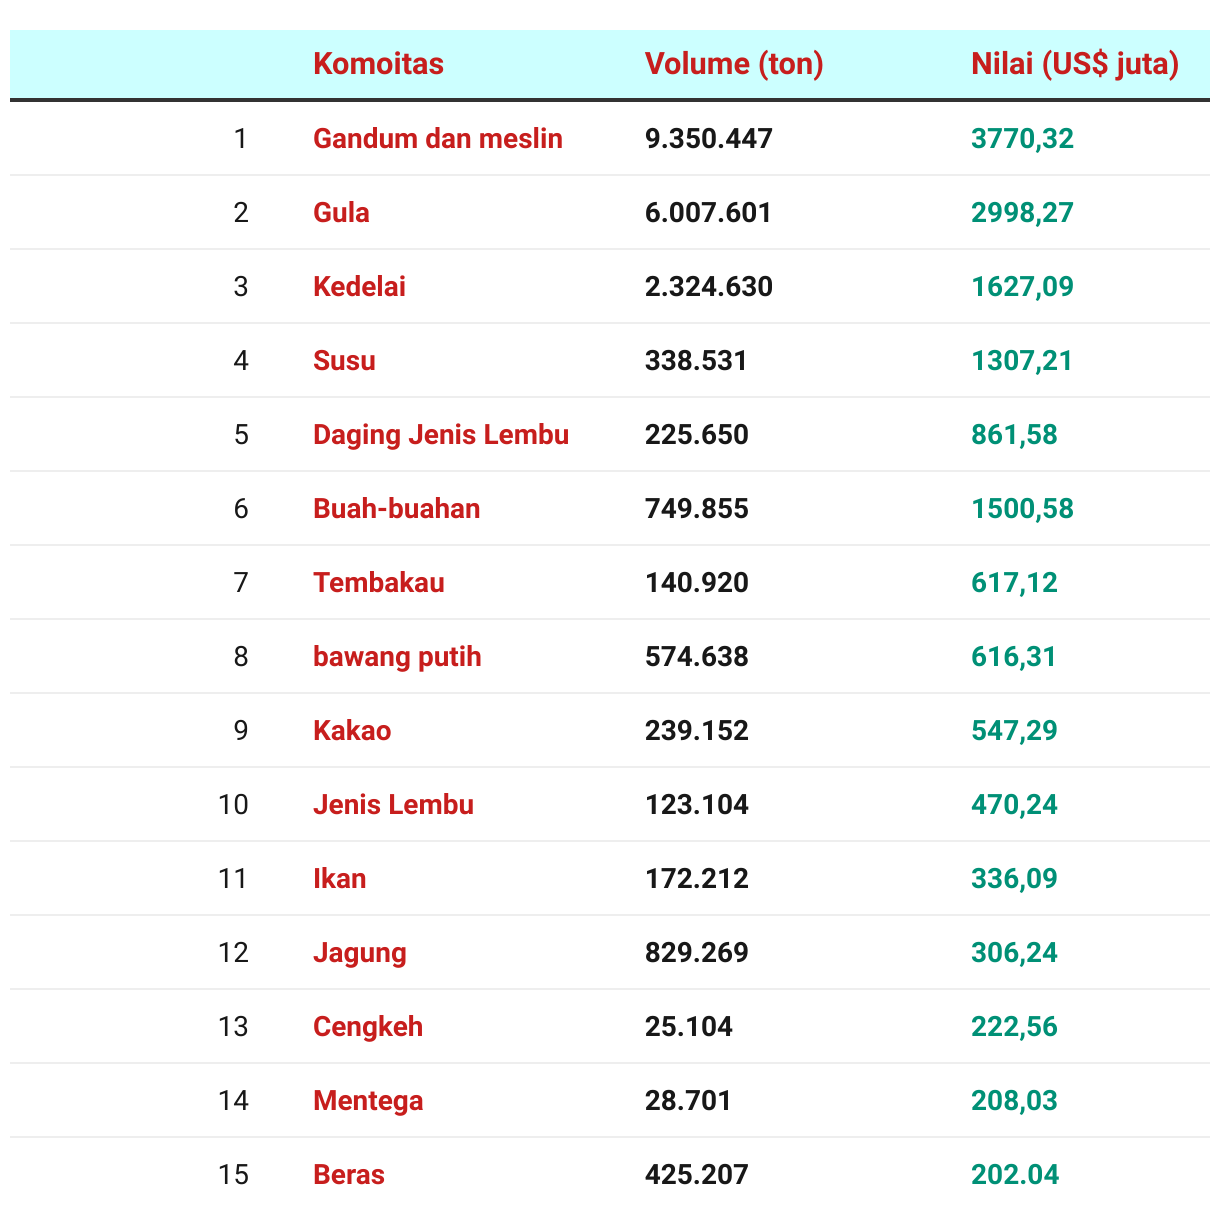Click the Buah-buahan commodity

pos(396,508)
